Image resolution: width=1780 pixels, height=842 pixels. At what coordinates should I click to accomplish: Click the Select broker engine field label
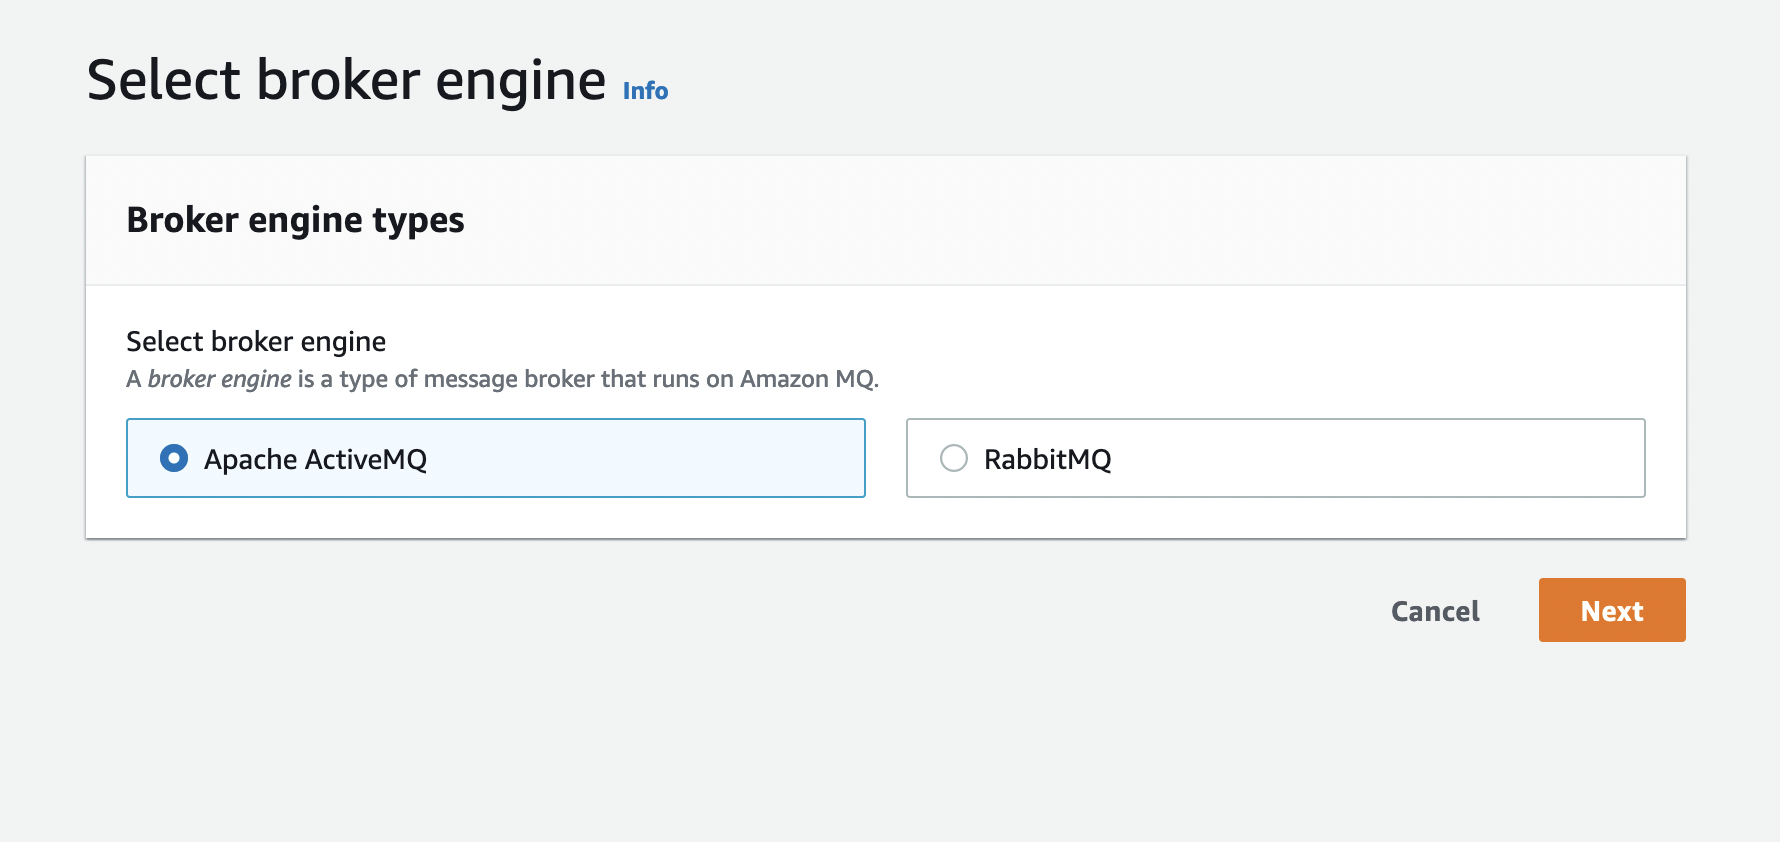click(256, 342)
